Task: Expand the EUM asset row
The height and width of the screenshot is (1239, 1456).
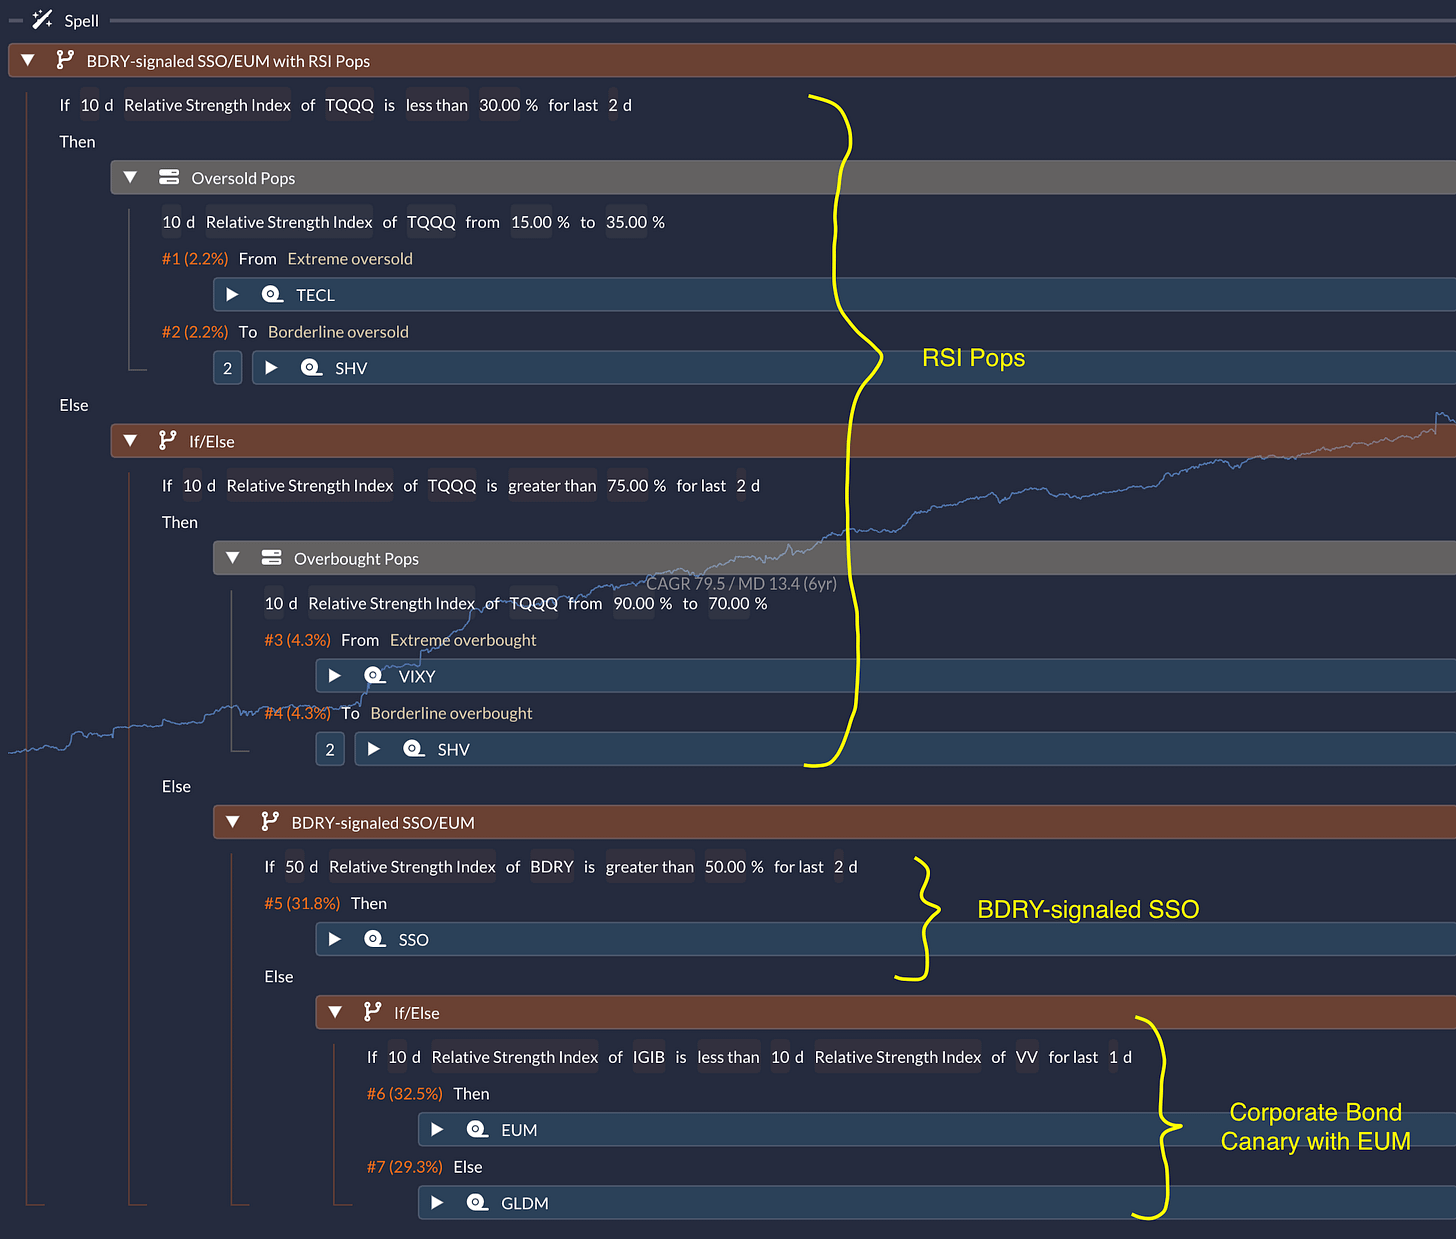Action: (437, 1128)
